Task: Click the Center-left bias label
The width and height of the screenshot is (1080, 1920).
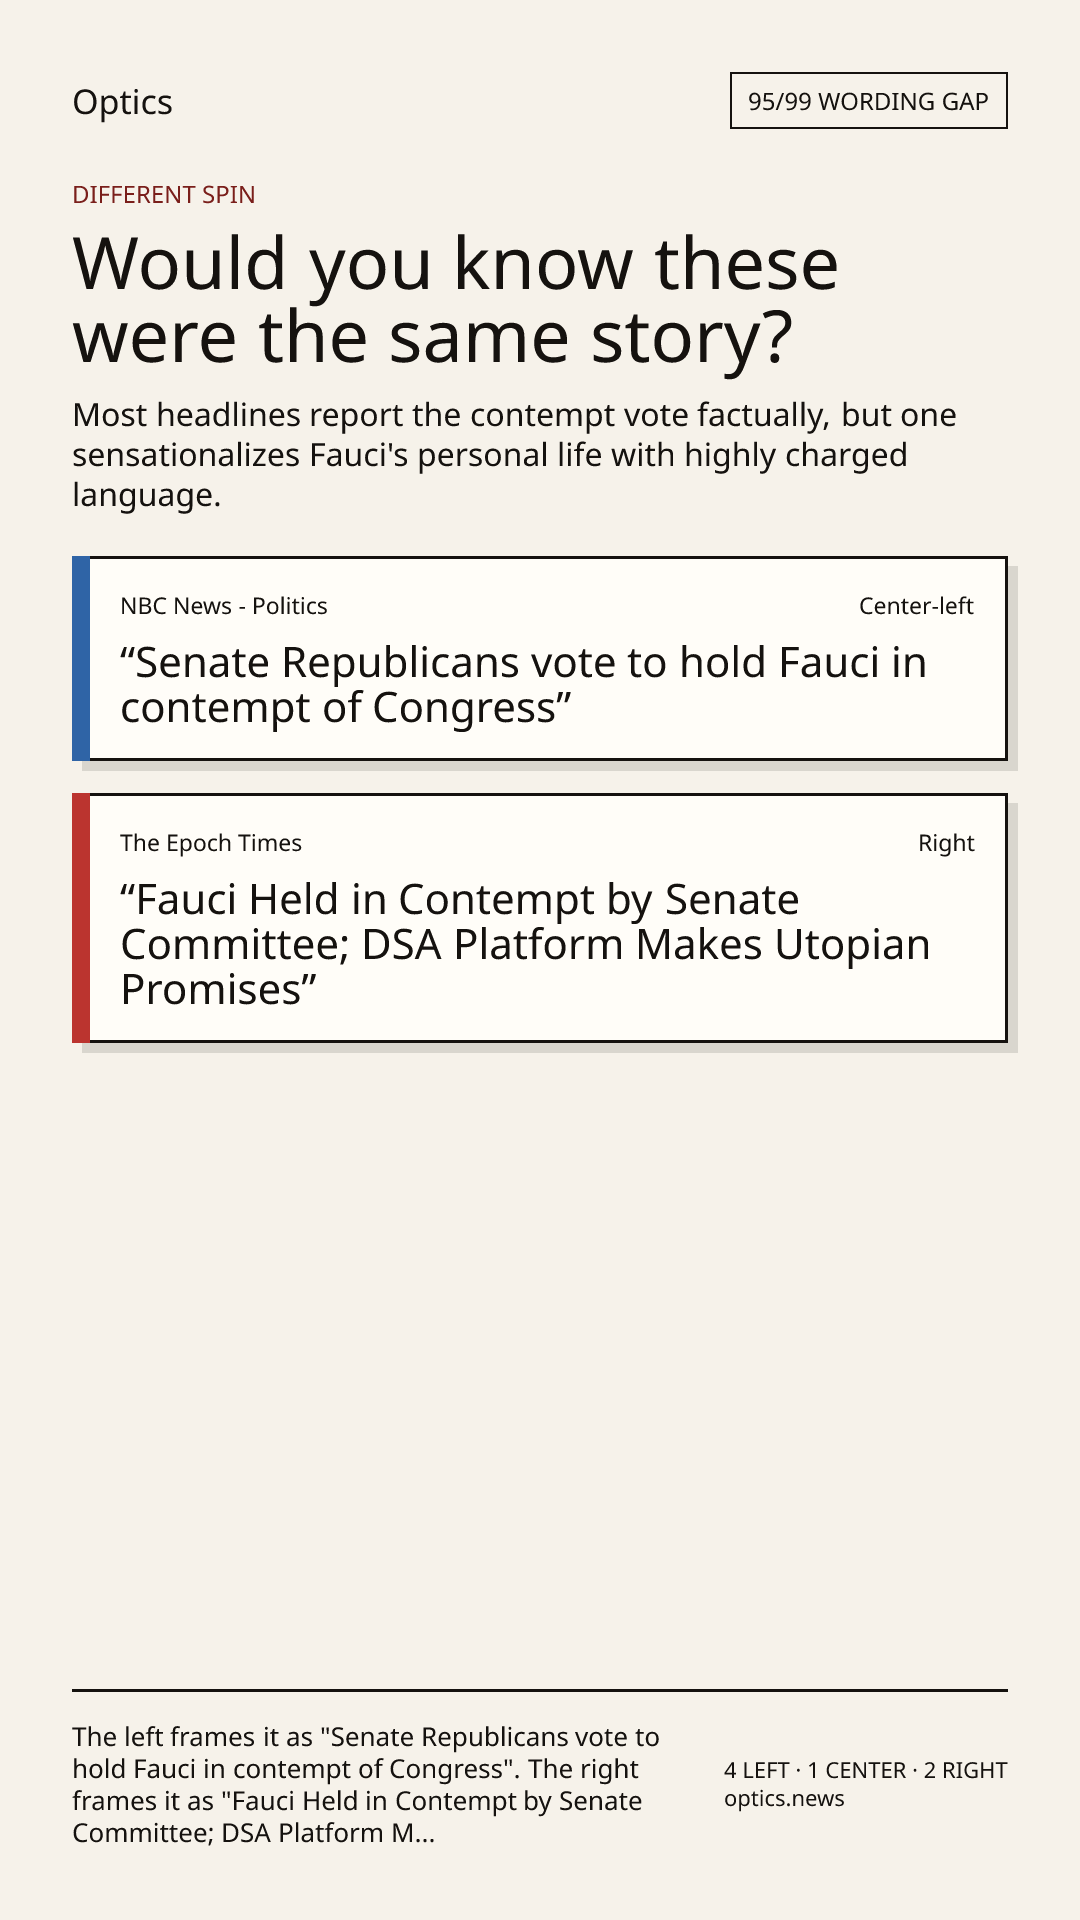Action: (916, 606)
